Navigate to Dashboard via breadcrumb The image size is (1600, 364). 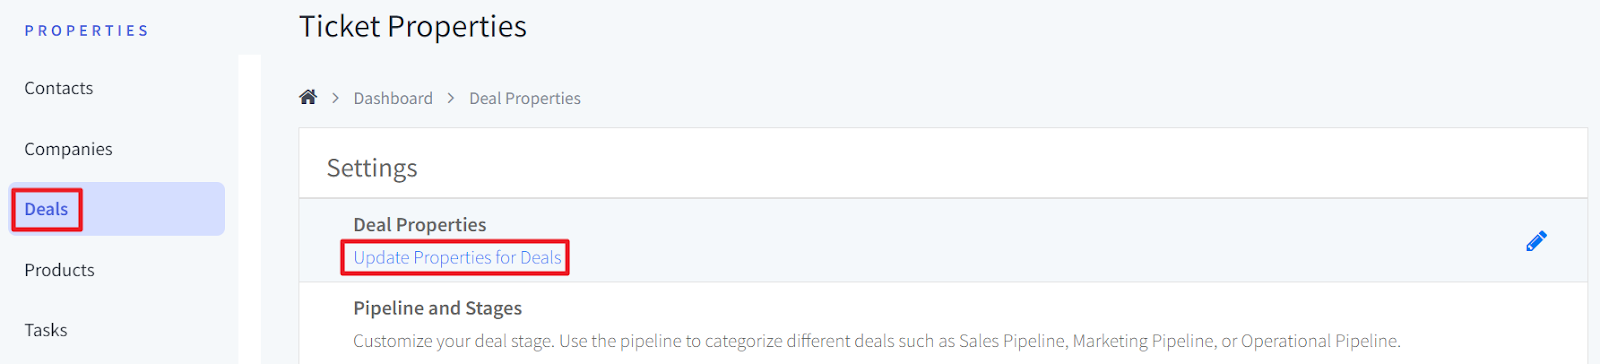(x=393, y=98)
